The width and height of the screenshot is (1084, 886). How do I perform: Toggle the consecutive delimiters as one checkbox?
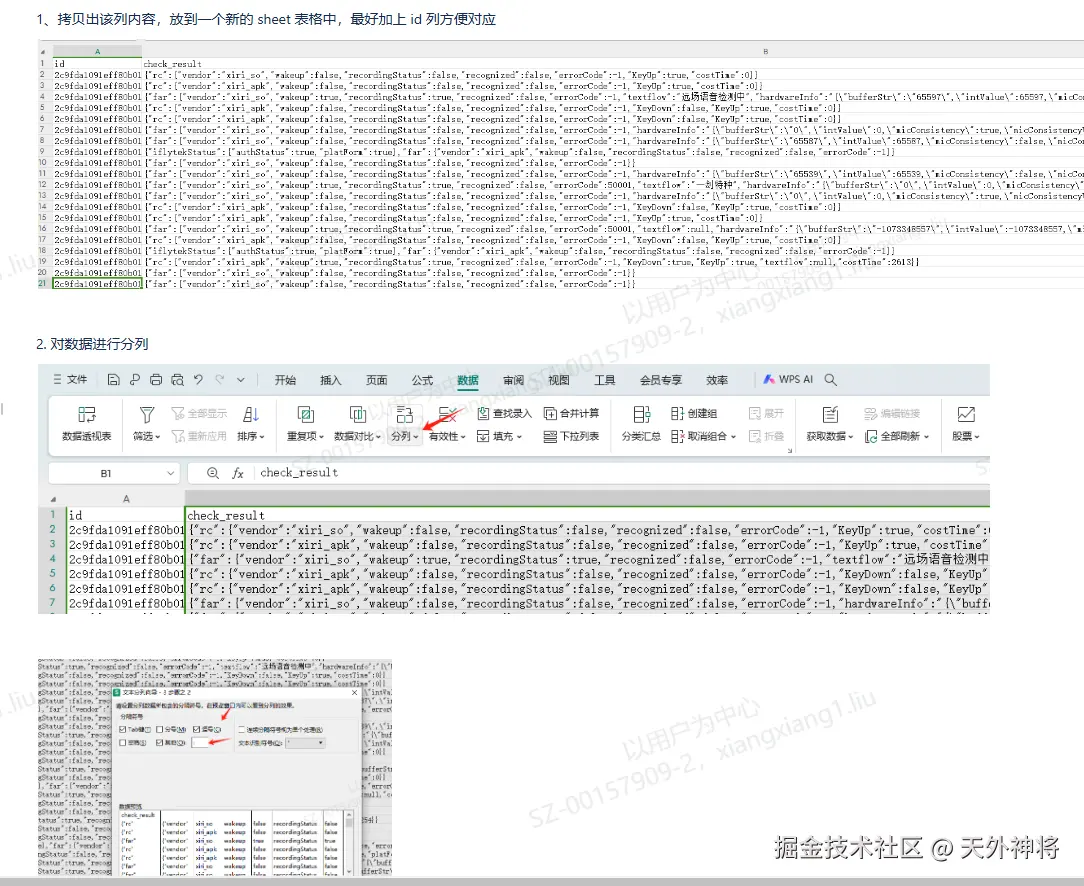click(241, 729)
